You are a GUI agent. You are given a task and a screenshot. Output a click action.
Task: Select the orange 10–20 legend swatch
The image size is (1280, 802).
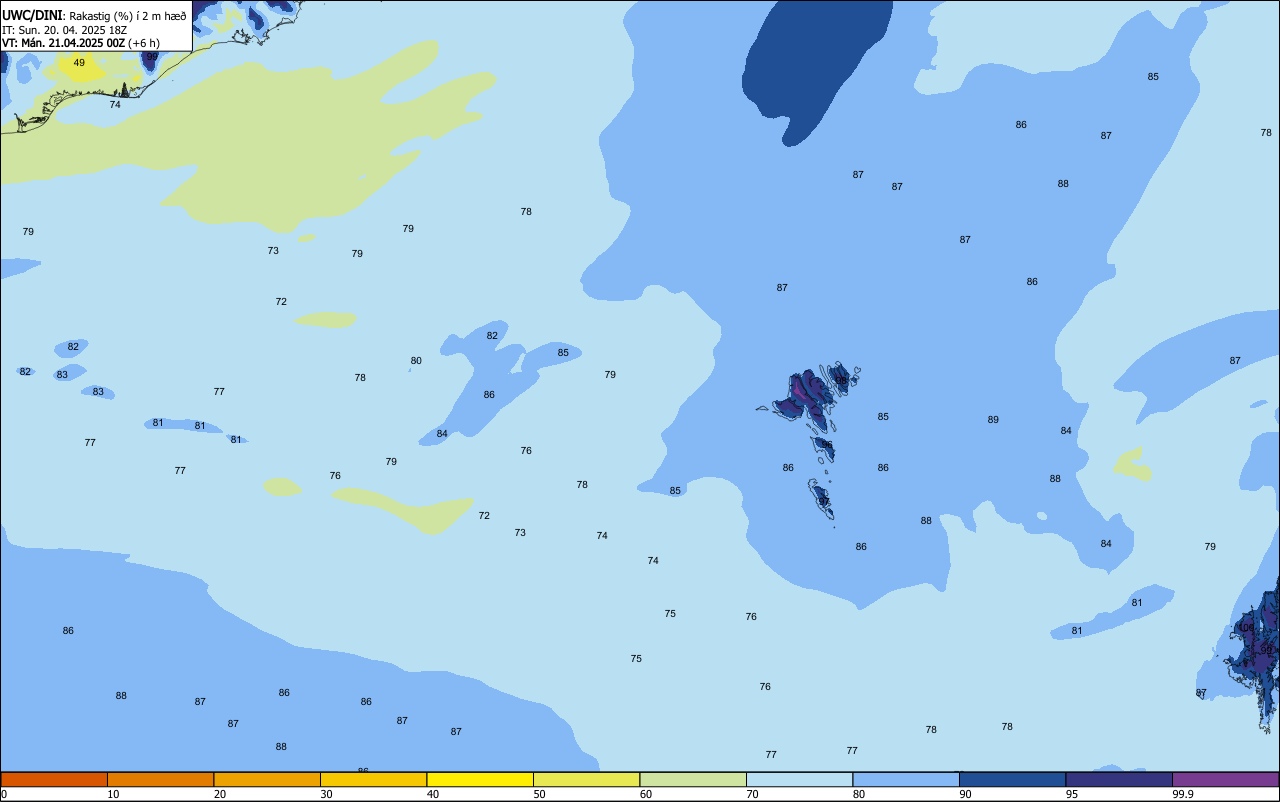coord(160,779)
